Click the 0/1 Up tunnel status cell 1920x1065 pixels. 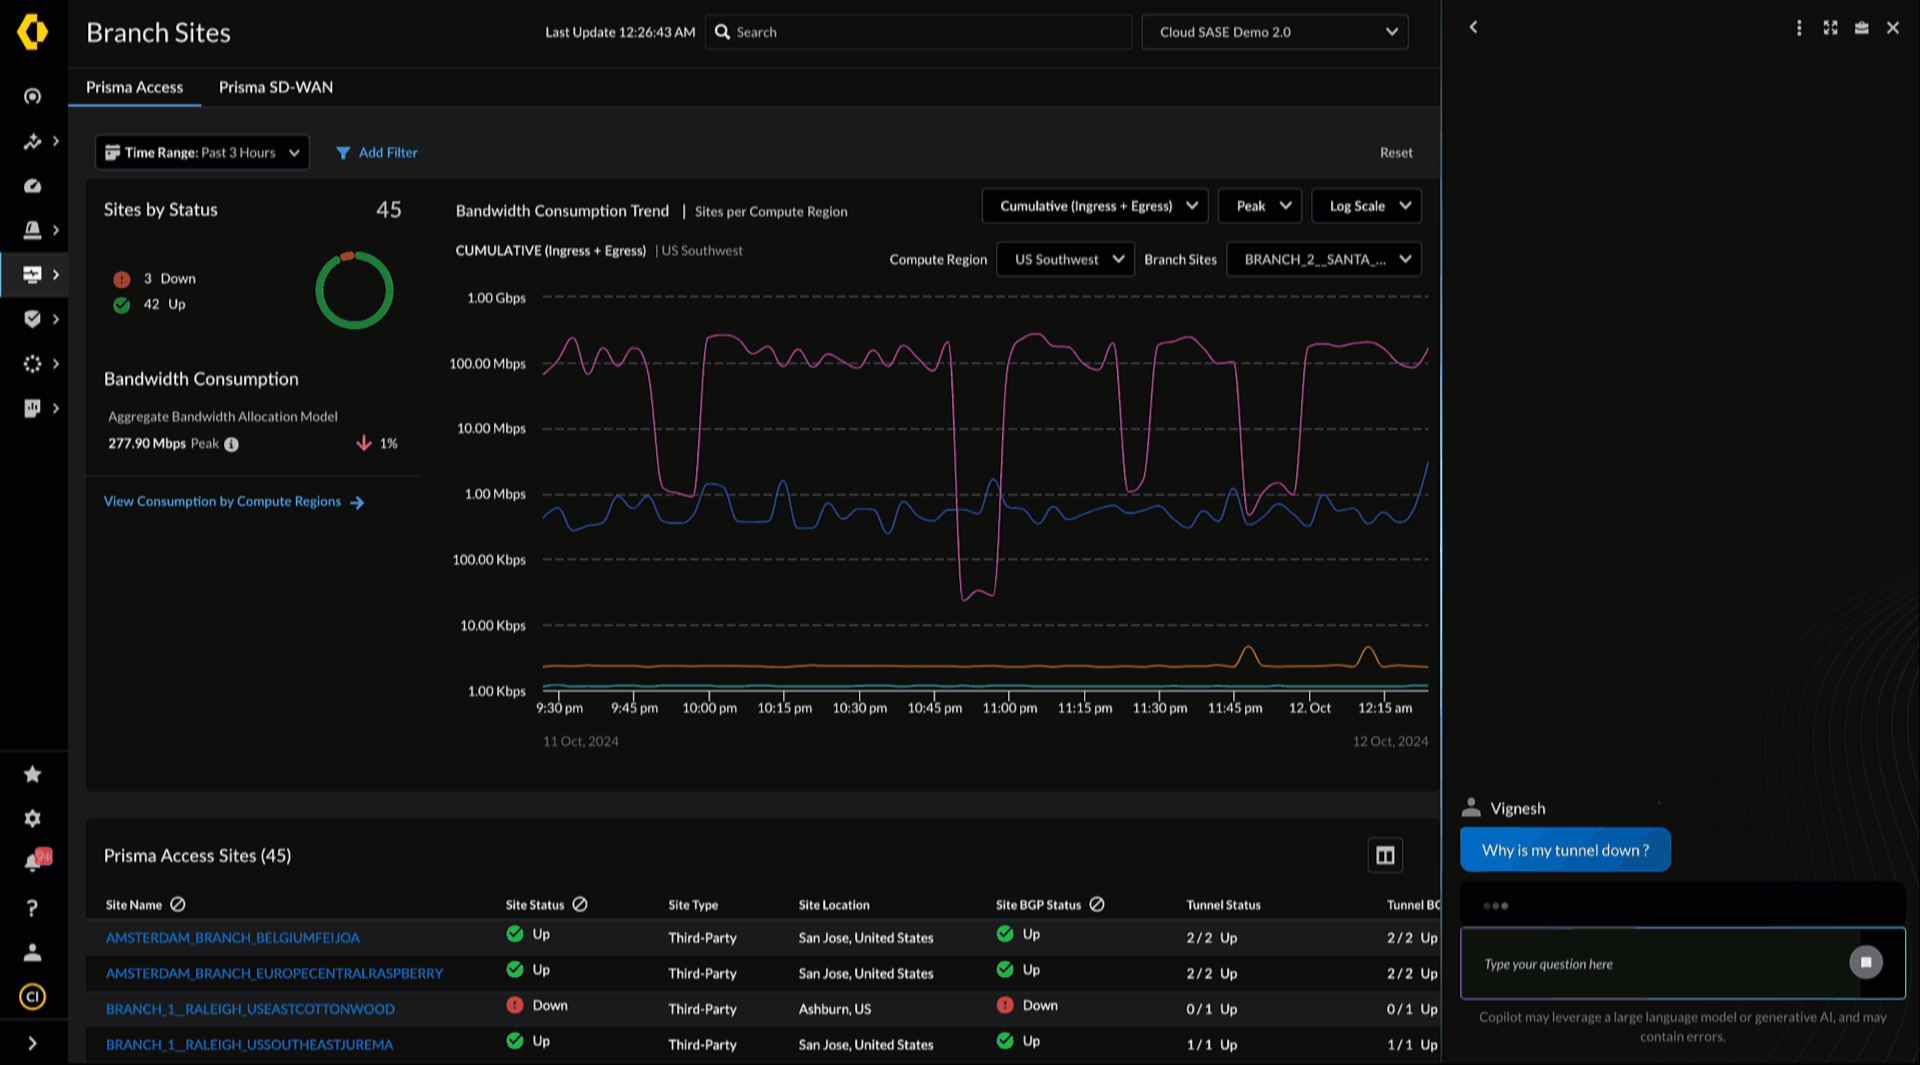point(1211,1009)
